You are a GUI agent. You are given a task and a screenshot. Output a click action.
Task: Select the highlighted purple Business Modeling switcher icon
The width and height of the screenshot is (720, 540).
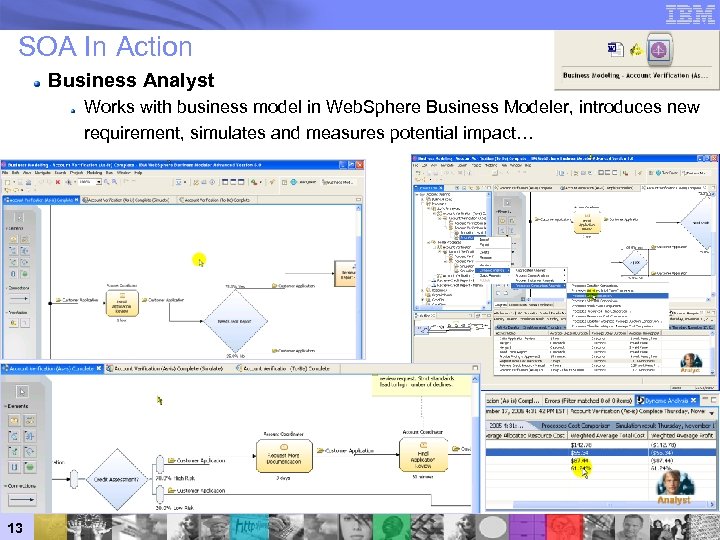click(x=659, y=50)
